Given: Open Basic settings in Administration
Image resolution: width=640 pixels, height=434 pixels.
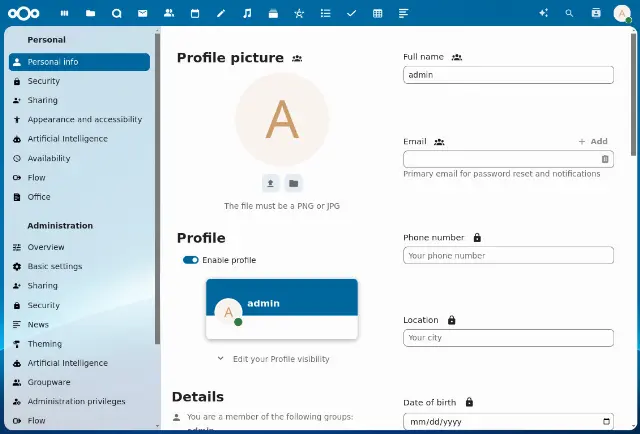Looking at the screenshot, I should pyautogui.click(x=79, y=266).
